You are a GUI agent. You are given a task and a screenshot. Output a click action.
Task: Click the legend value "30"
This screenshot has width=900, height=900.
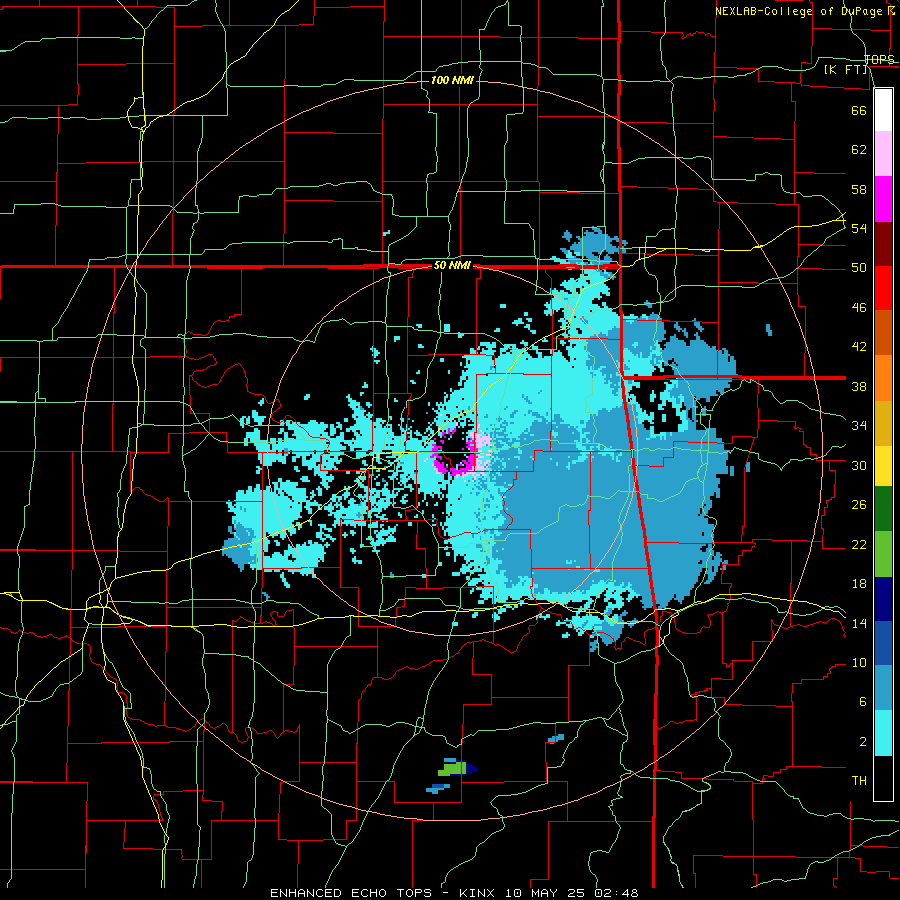859,465
